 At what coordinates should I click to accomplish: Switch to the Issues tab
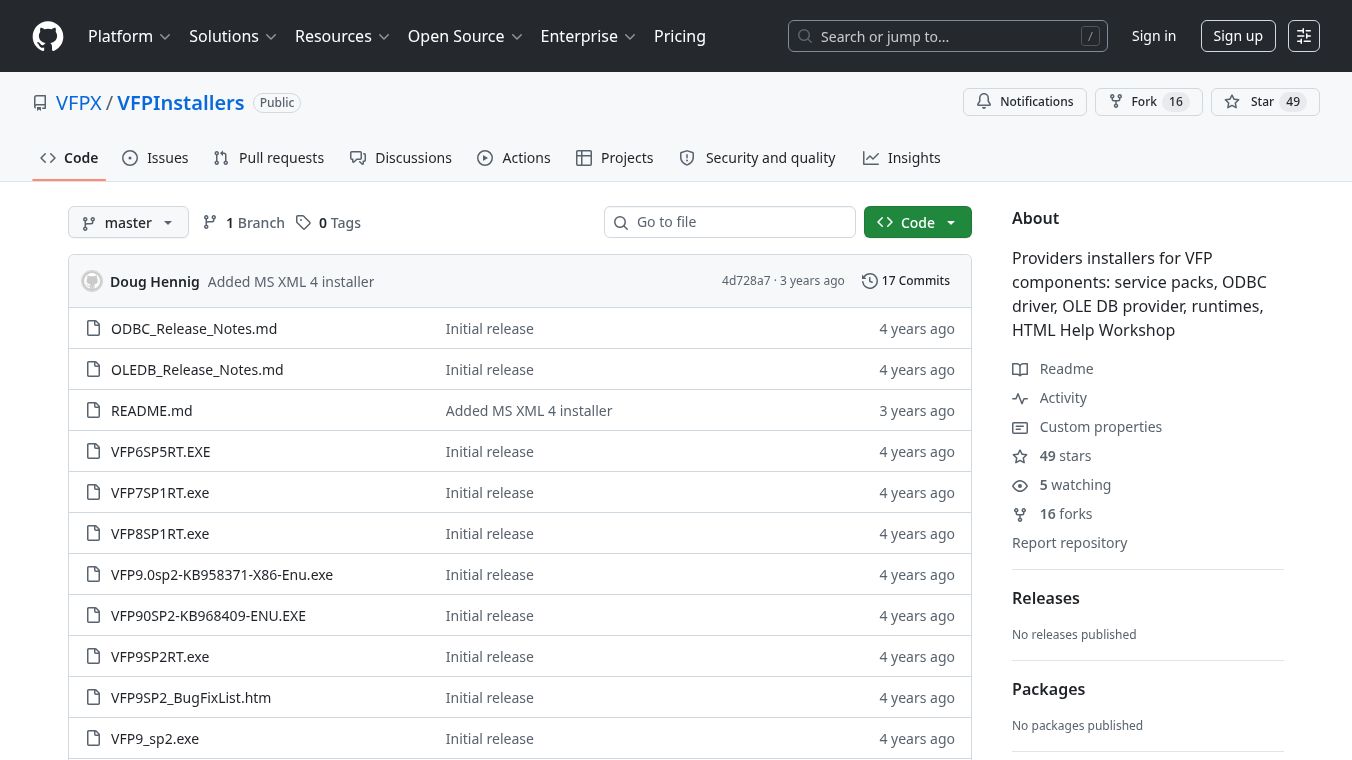[155, 158]
